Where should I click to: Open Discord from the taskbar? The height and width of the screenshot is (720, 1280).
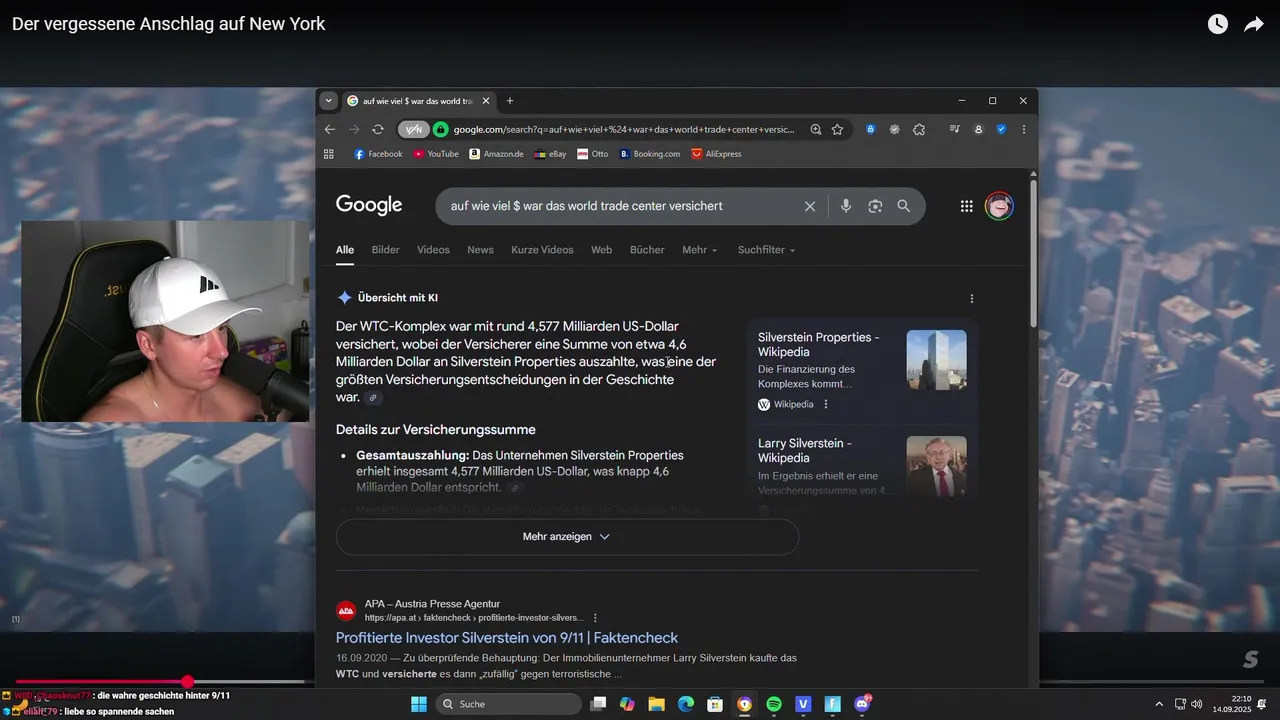[862, 704]
